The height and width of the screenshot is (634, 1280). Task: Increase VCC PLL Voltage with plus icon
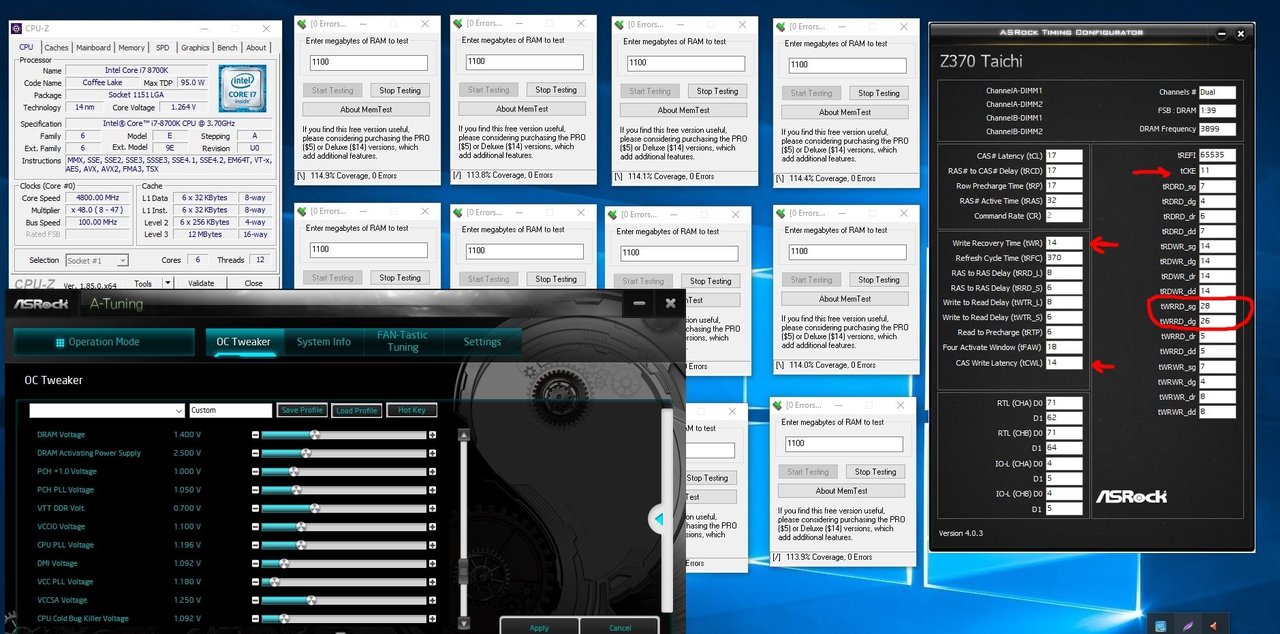432,581
